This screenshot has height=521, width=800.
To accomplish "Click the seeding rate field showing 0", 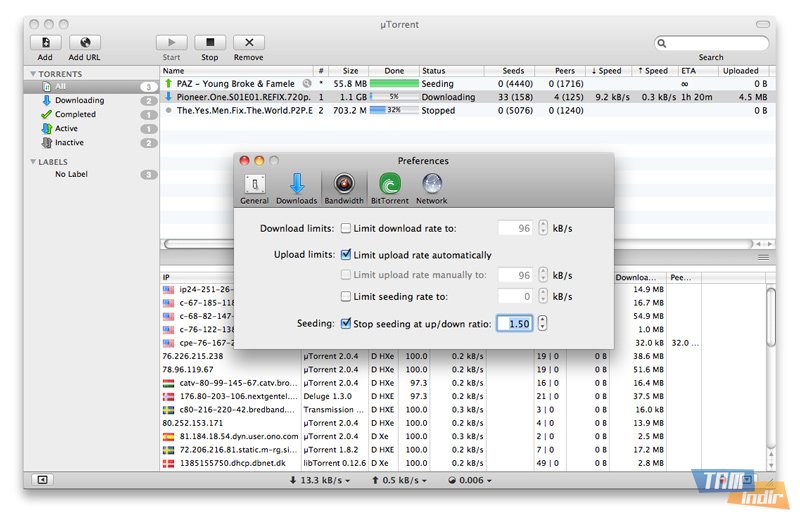I will pyautogui.click(x=515, y=296).
